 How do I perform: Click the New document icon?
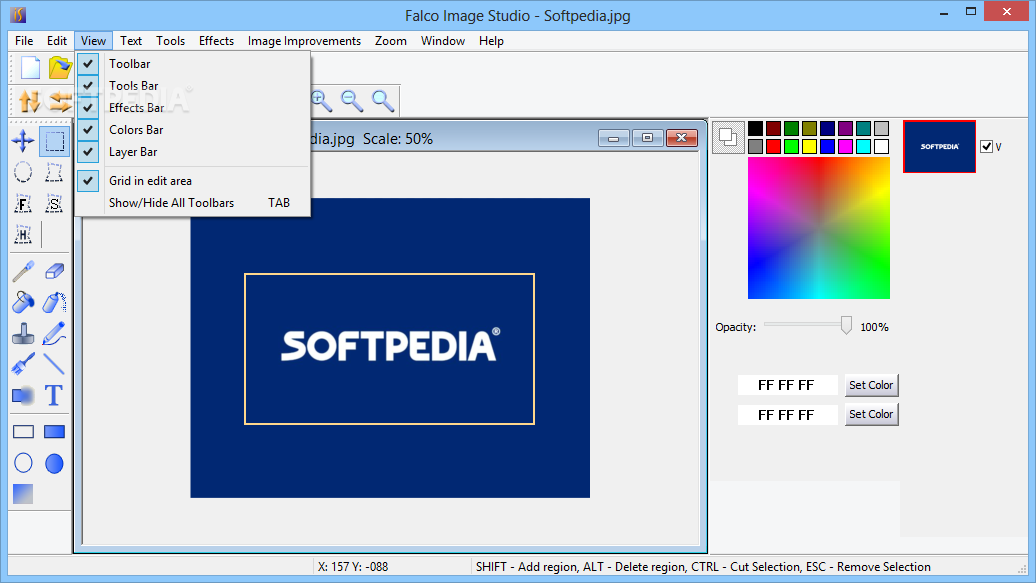pyautogui.click(x=30, y=68)
